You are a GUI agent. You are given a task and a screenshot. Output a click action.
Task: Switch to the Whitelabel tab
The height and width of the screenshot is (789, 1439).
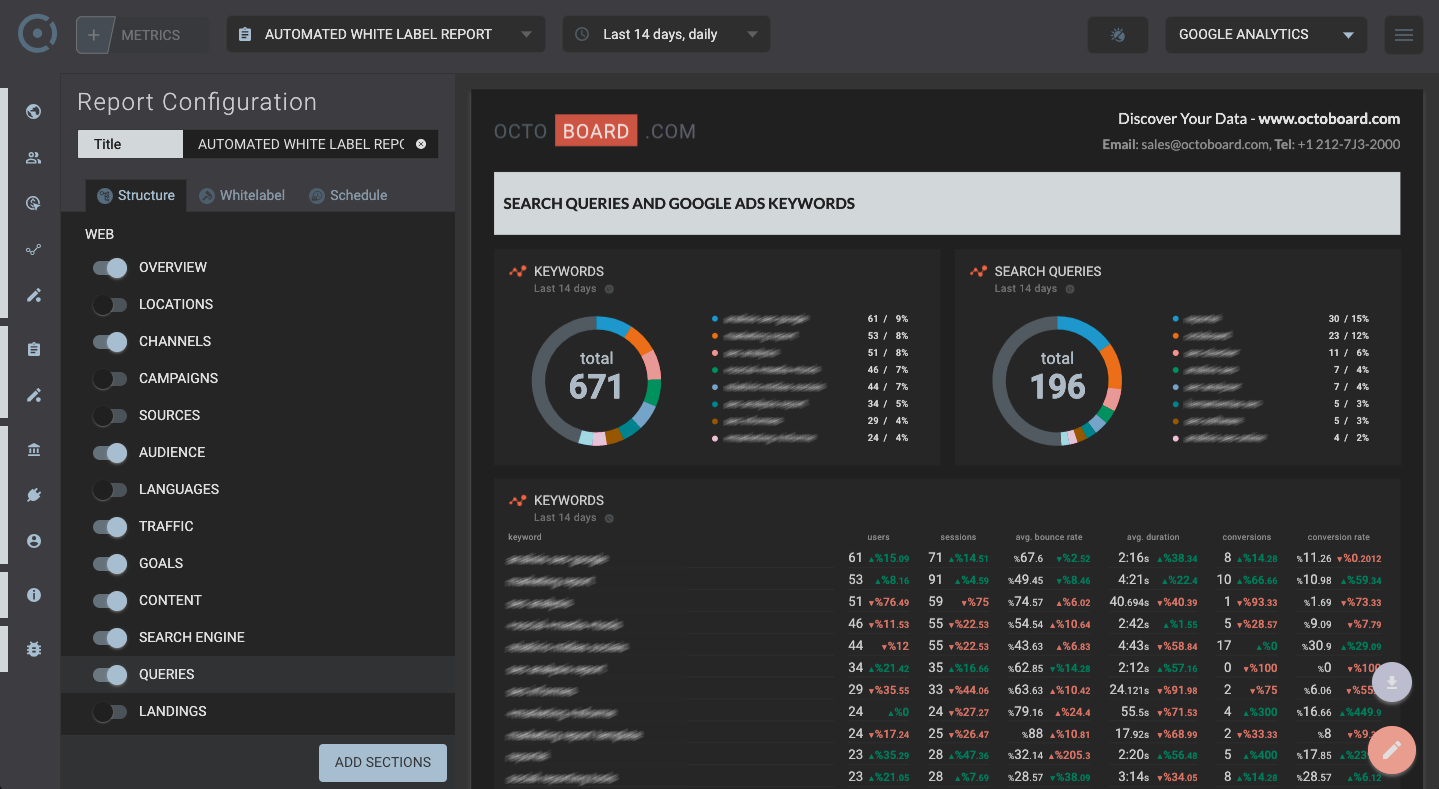tap(242, 195)
